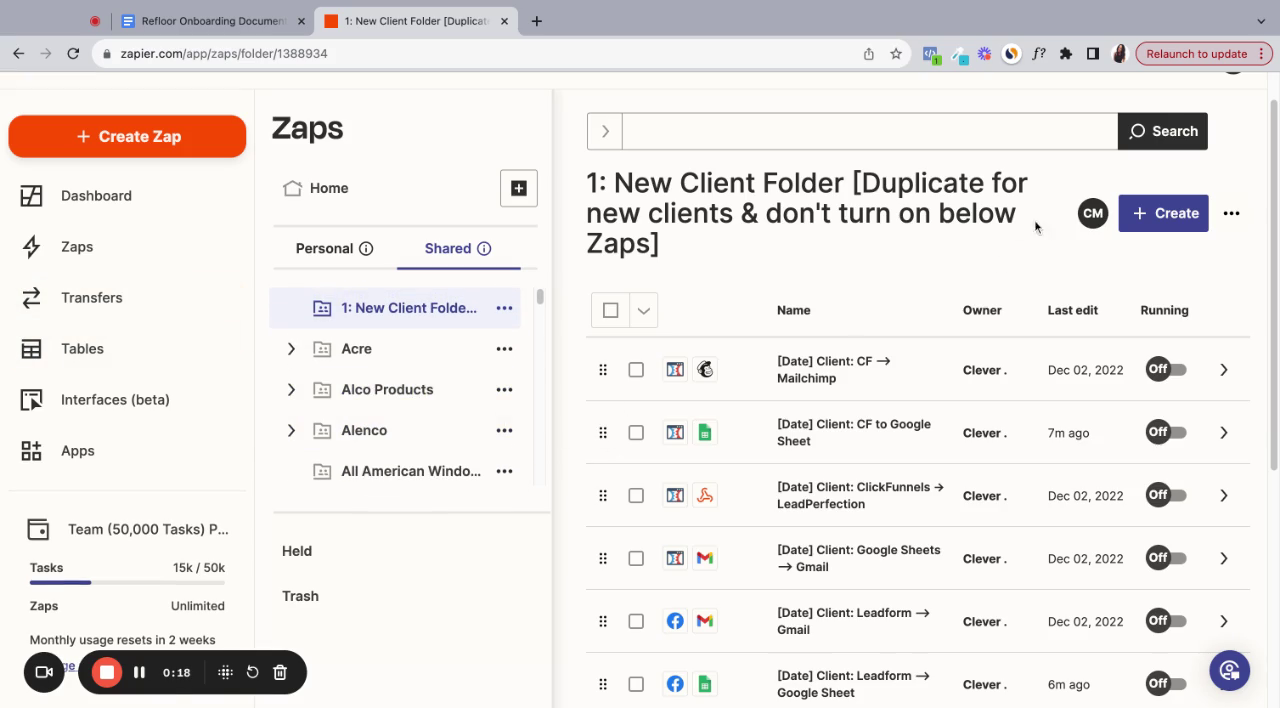Open folder actions three-dot menu near Create
Screen dimensions: 1280x708
pyautogui.click(x=1231, y=213)
